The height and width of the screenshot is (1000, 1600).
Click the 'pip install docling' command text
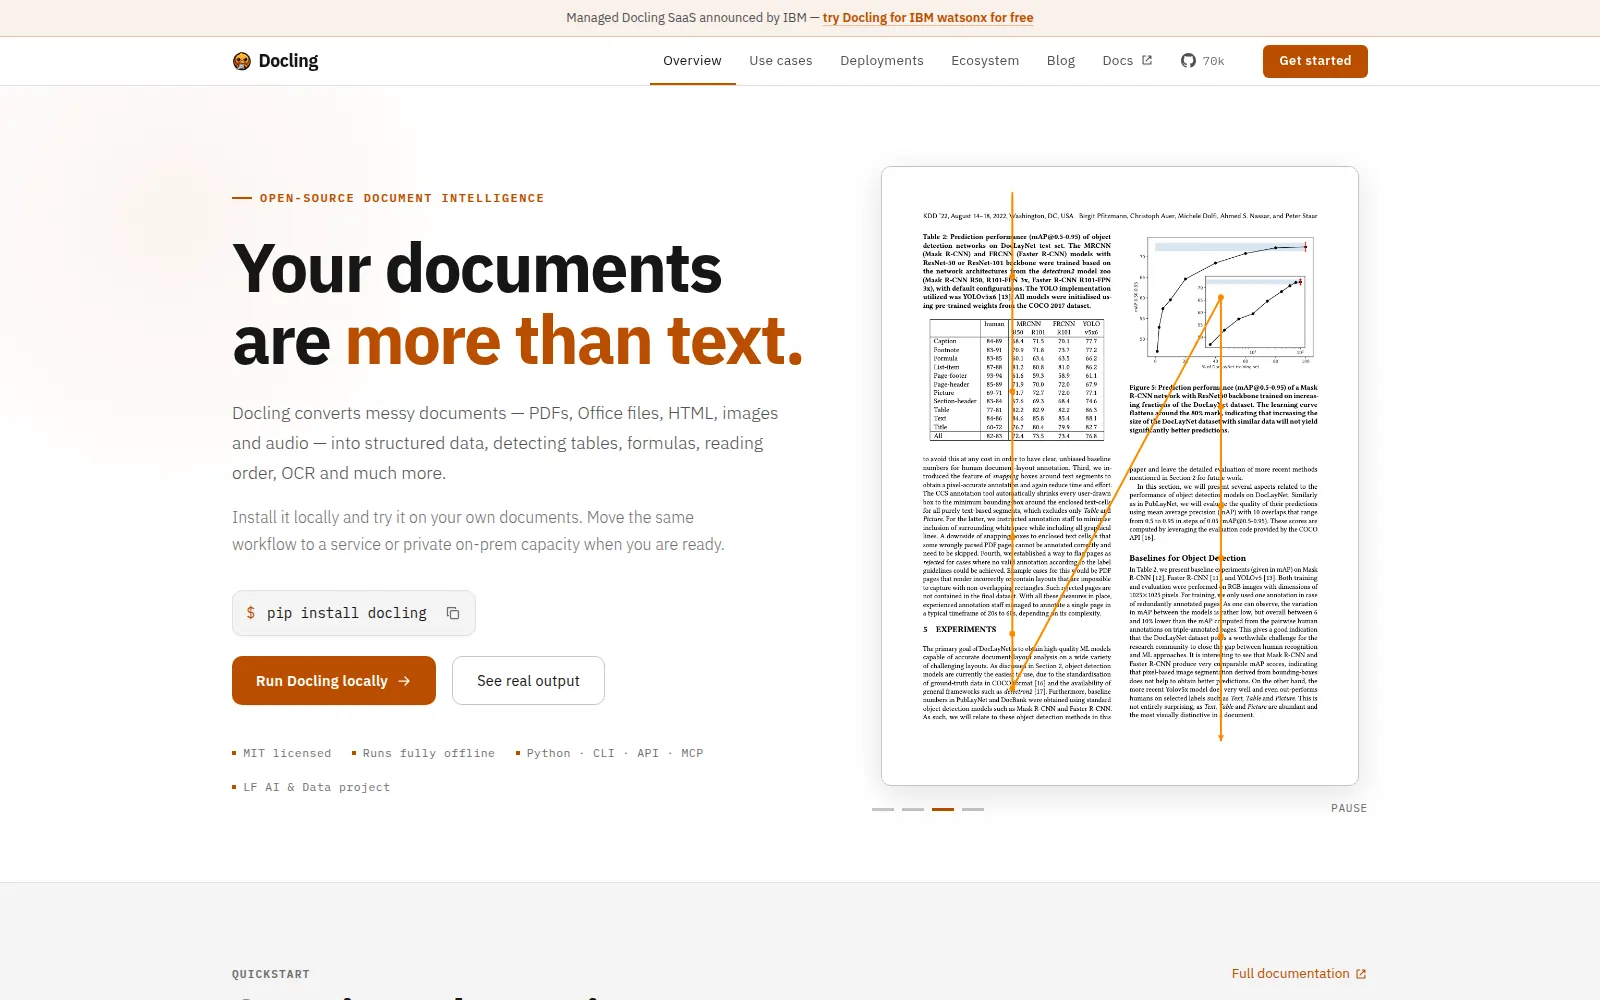[x=346, y=613]
